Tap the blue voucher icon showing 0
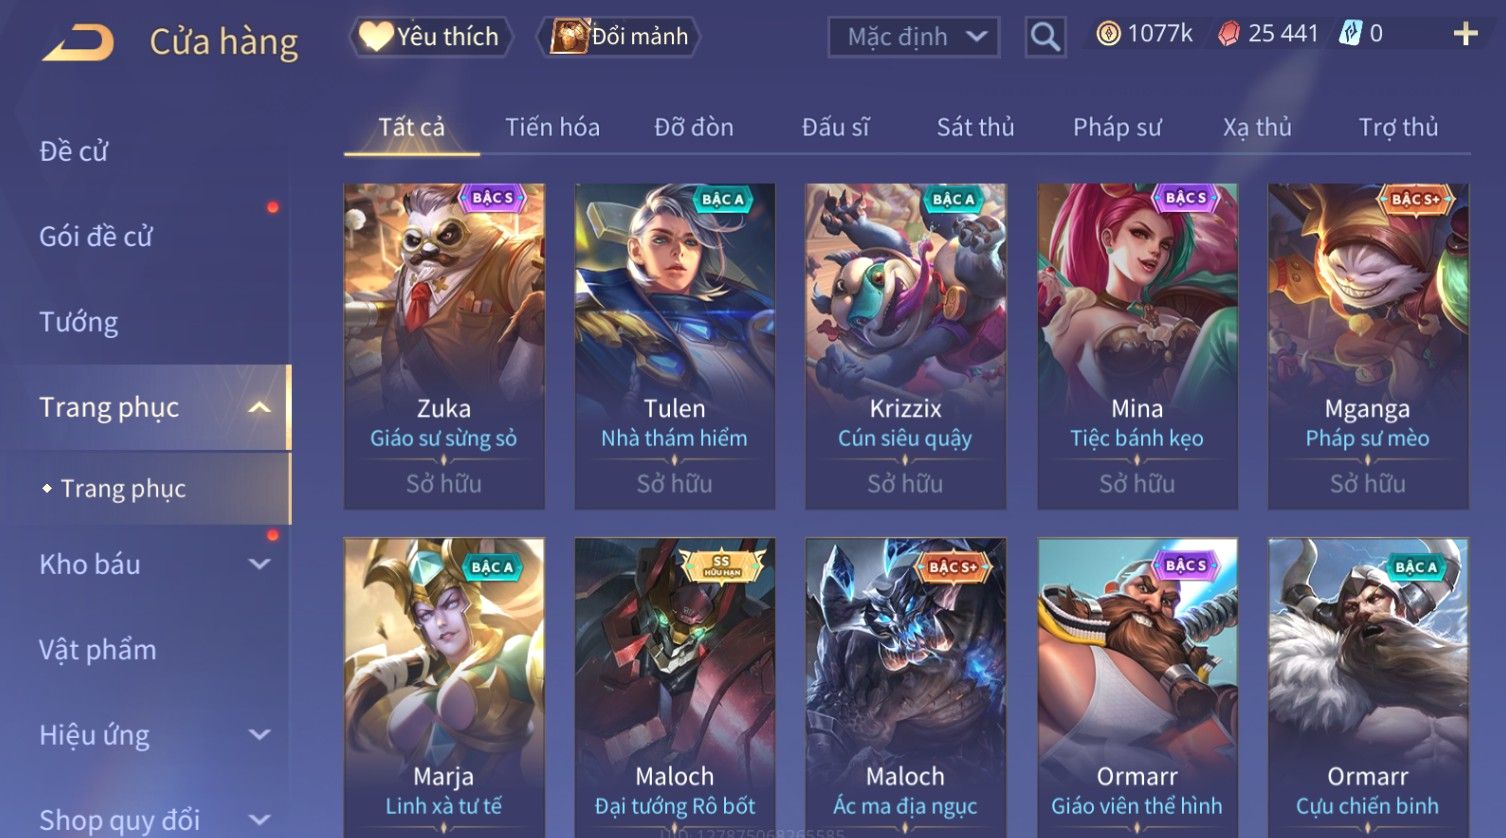 click(1350, 34)
